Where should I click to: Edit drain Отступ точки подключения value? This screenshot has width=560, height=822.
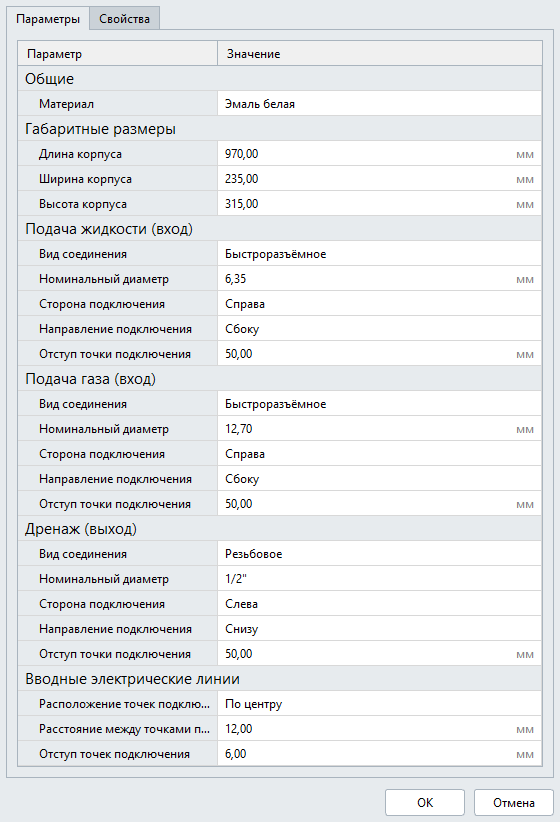point(380,654)
